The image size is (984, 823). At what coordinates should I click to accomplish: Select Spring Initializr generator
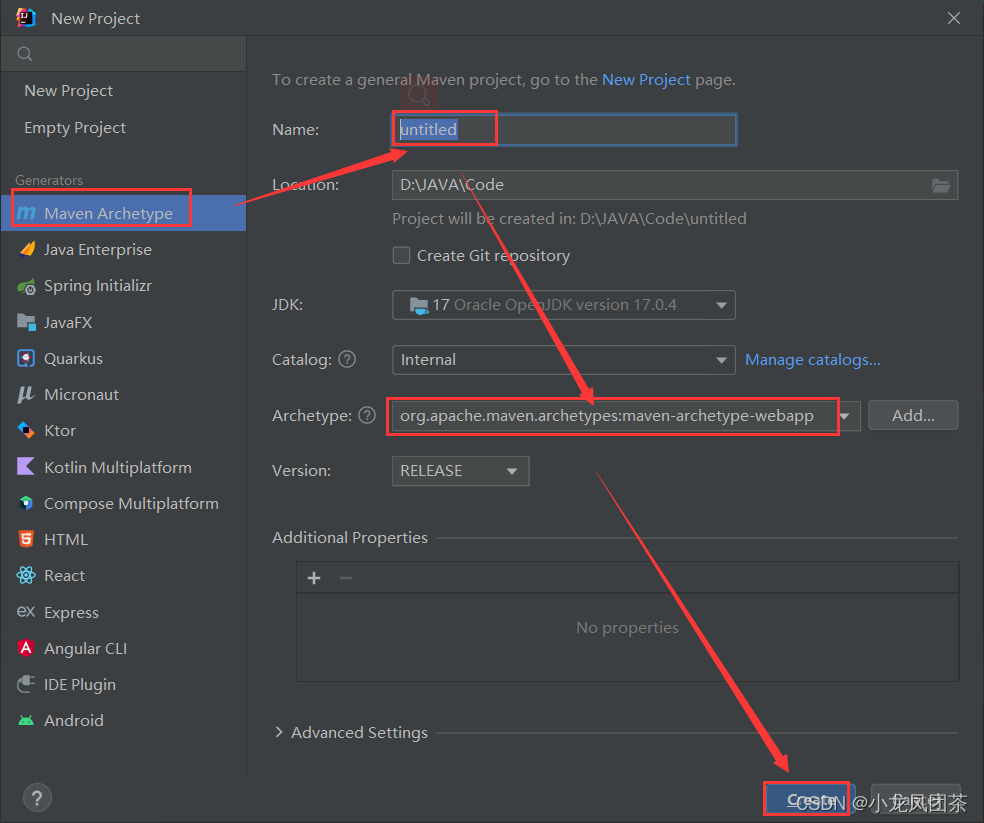(124, 286)
